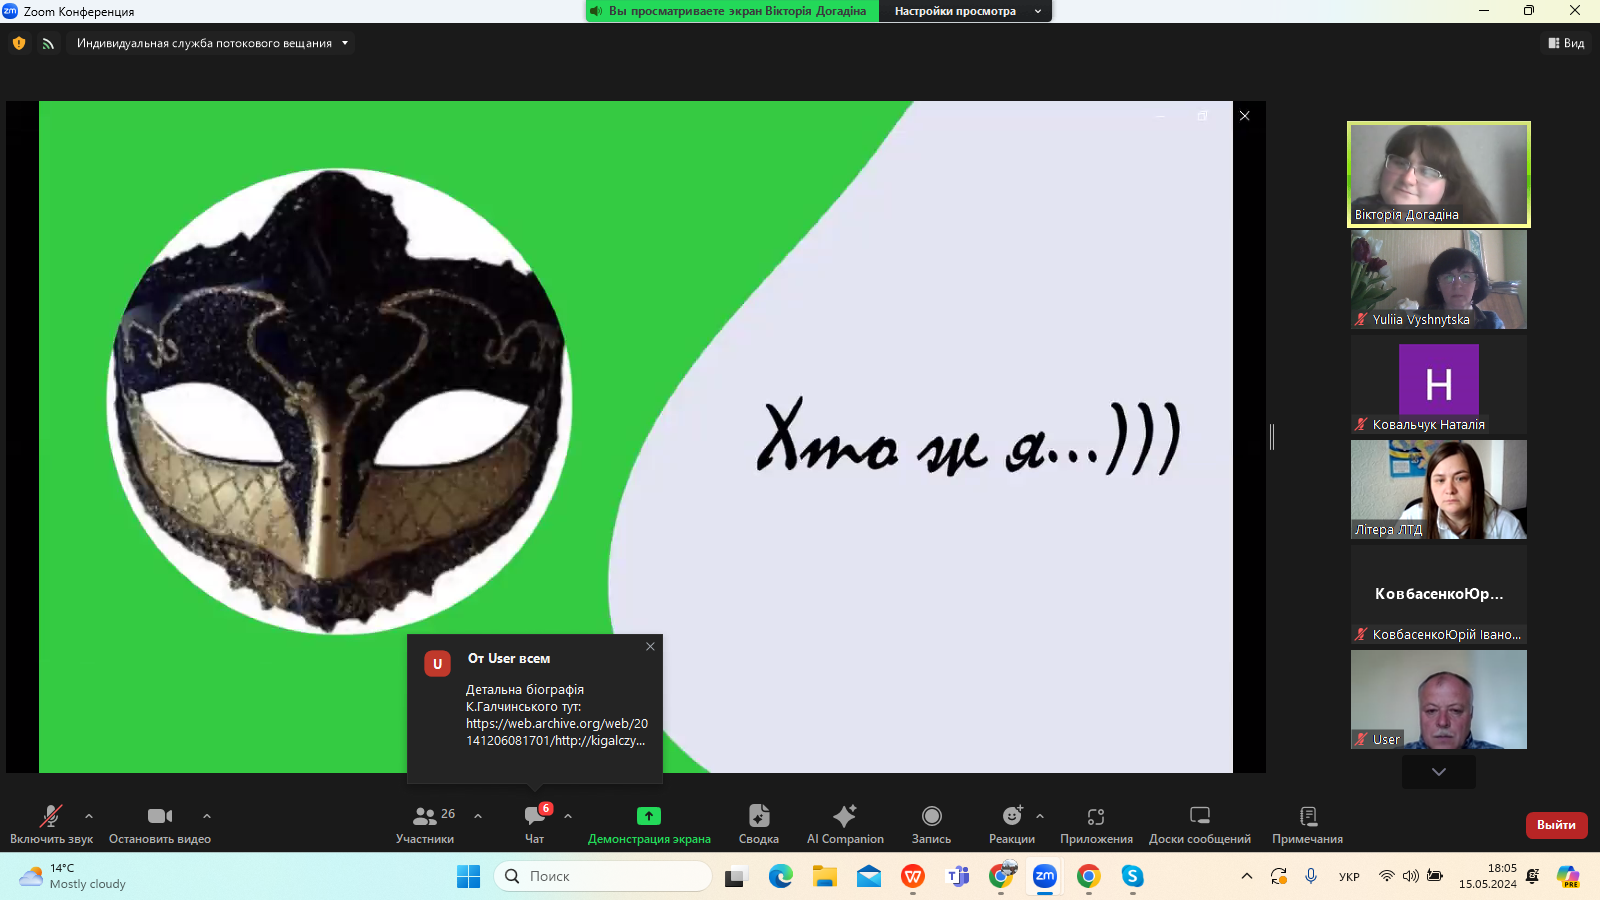Open the Участники participants list
The image size is (1600, 900).
point(425,824)
